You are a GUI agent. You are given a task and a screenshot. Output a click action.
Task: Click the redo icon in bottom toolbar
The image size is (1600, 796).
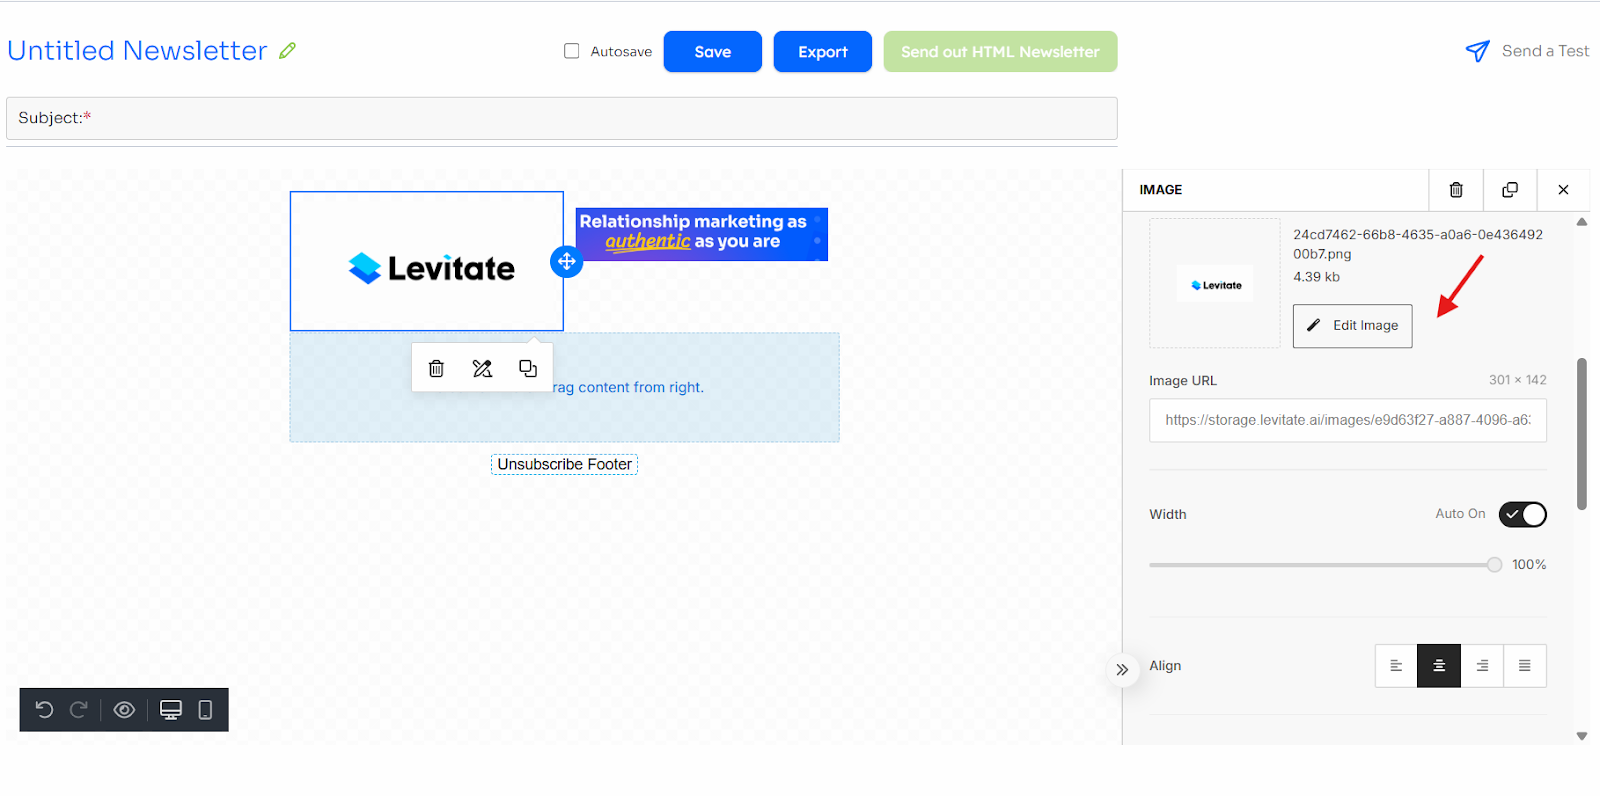[78, 710]
